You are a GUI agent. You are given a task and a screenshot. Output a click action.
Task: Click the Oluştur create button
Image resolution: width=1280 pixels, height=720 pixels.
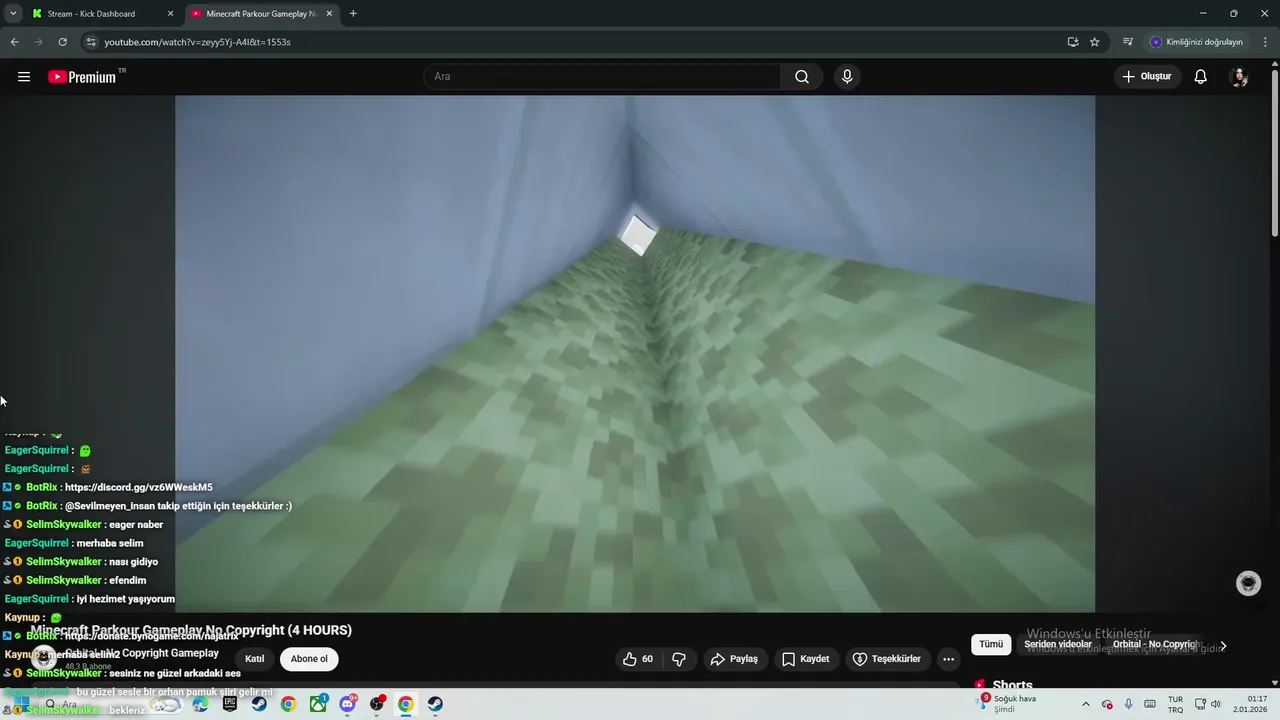(1147, 77)
